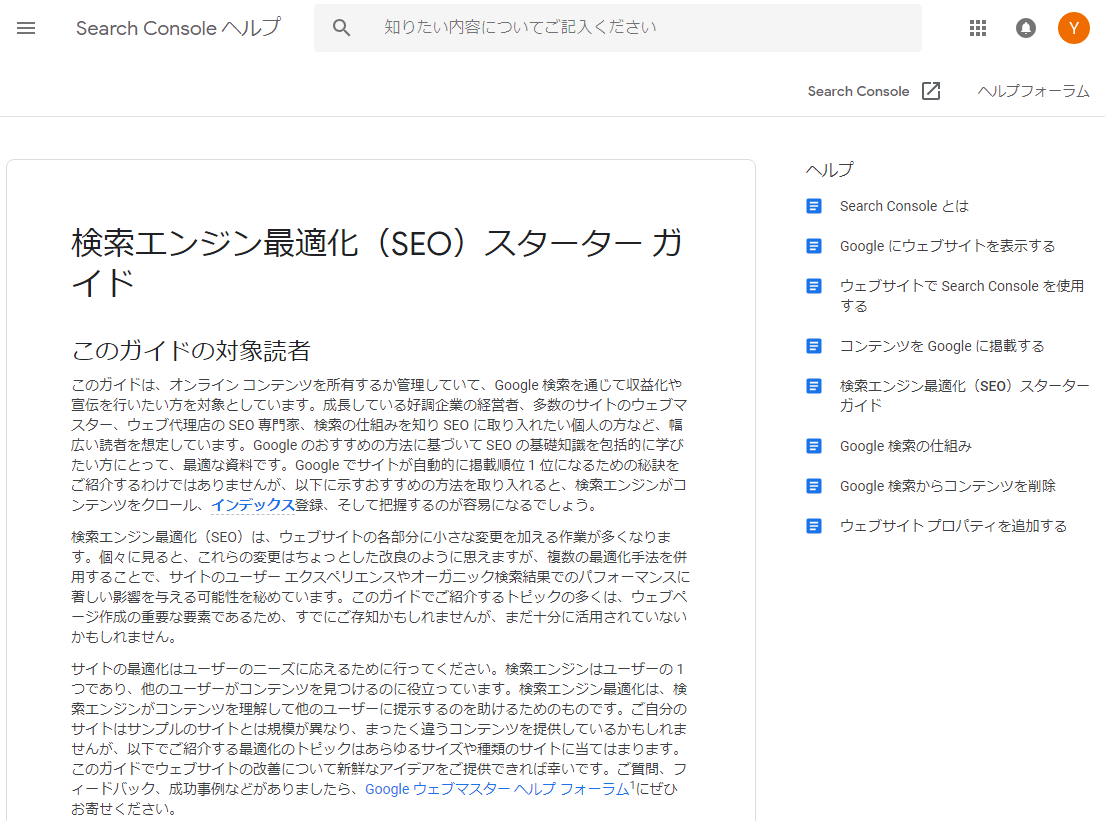This screenshot has height=821, width=1105.
Task: Open Google 検索の仕組み article
Action: tap(906, 446)
